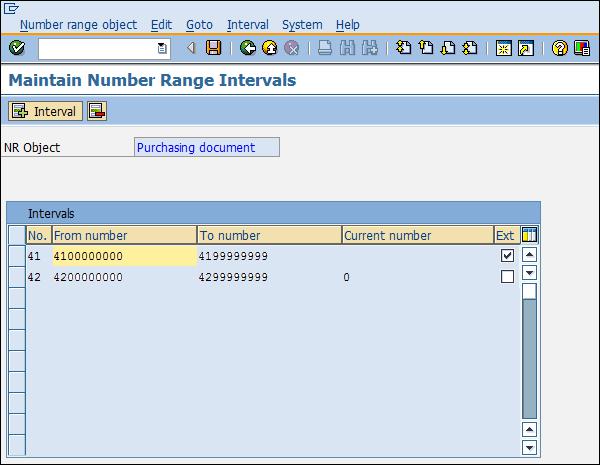Click the To number column header
This screenshot has height=465, width=600.
click(269, 235)
